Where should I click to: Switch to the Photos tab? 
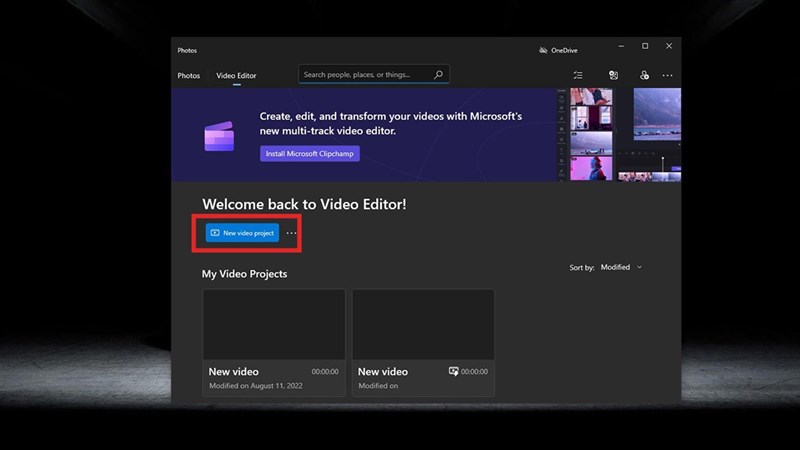click(189, 76)
